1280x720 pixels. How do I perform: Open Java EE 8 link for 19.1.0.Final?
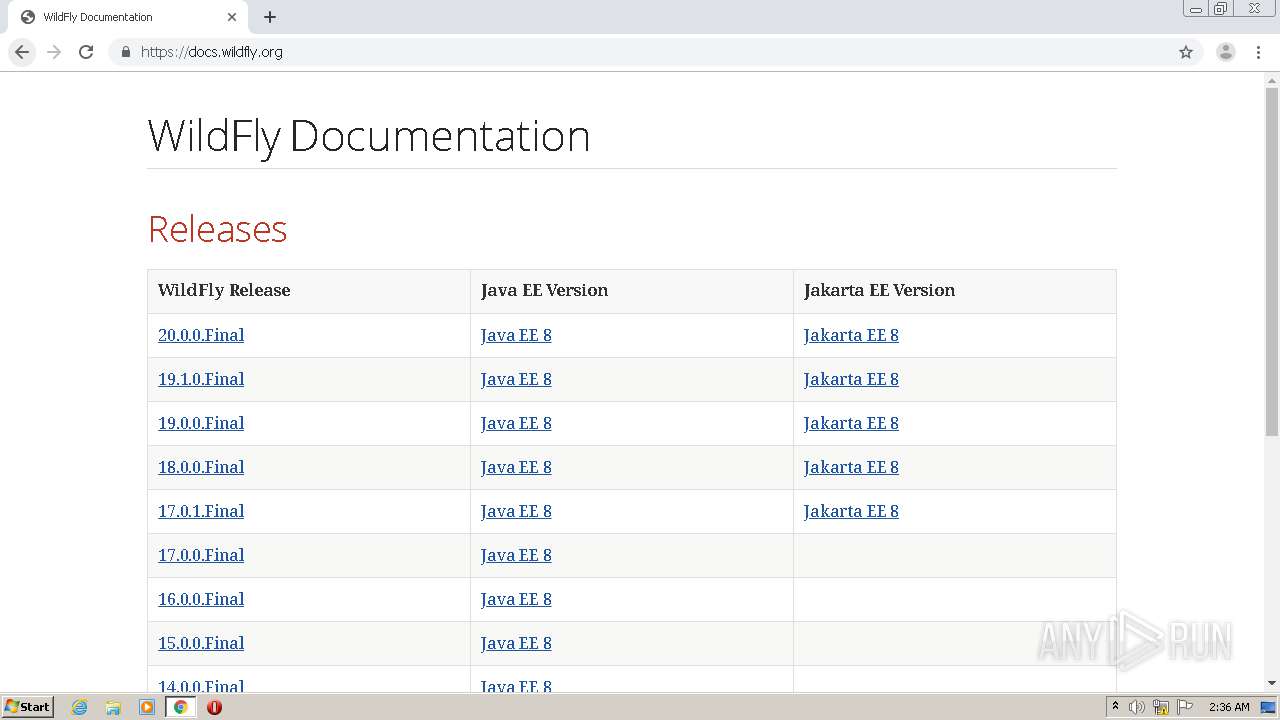click(x=516, y=379)
